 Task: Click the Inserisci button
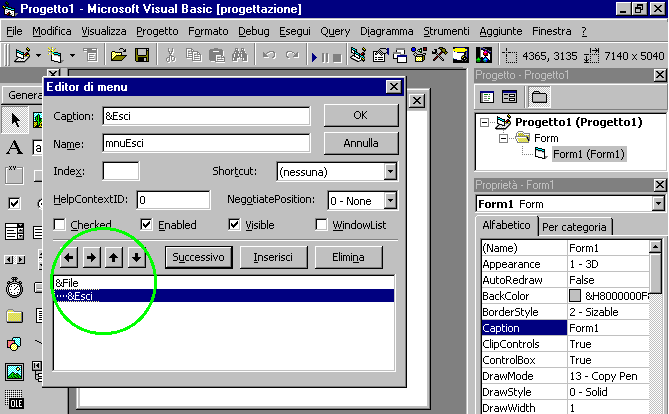pyautogui.click(x=273, y=257)
